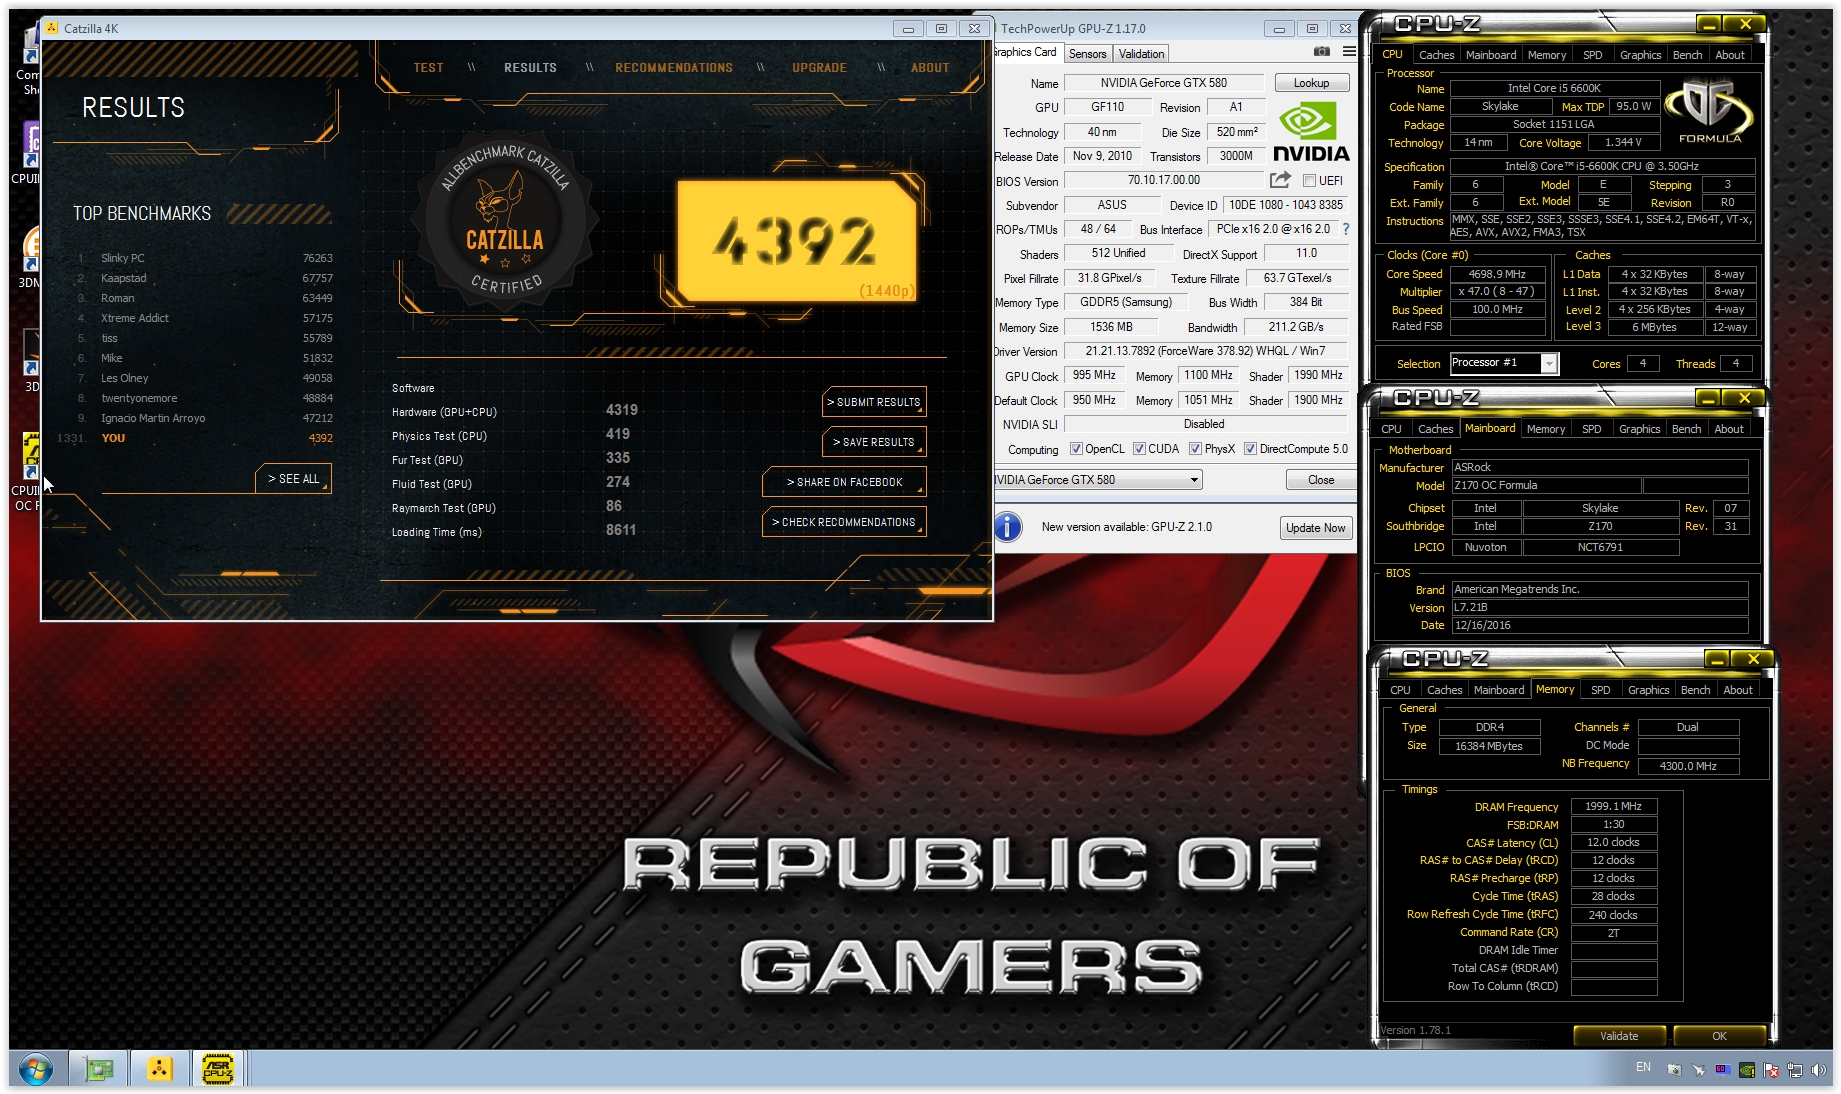This screenshot has height=1094, width=1841.
Task: Click Catzilla taskbar icon
Action: (x=159, y=1070)
